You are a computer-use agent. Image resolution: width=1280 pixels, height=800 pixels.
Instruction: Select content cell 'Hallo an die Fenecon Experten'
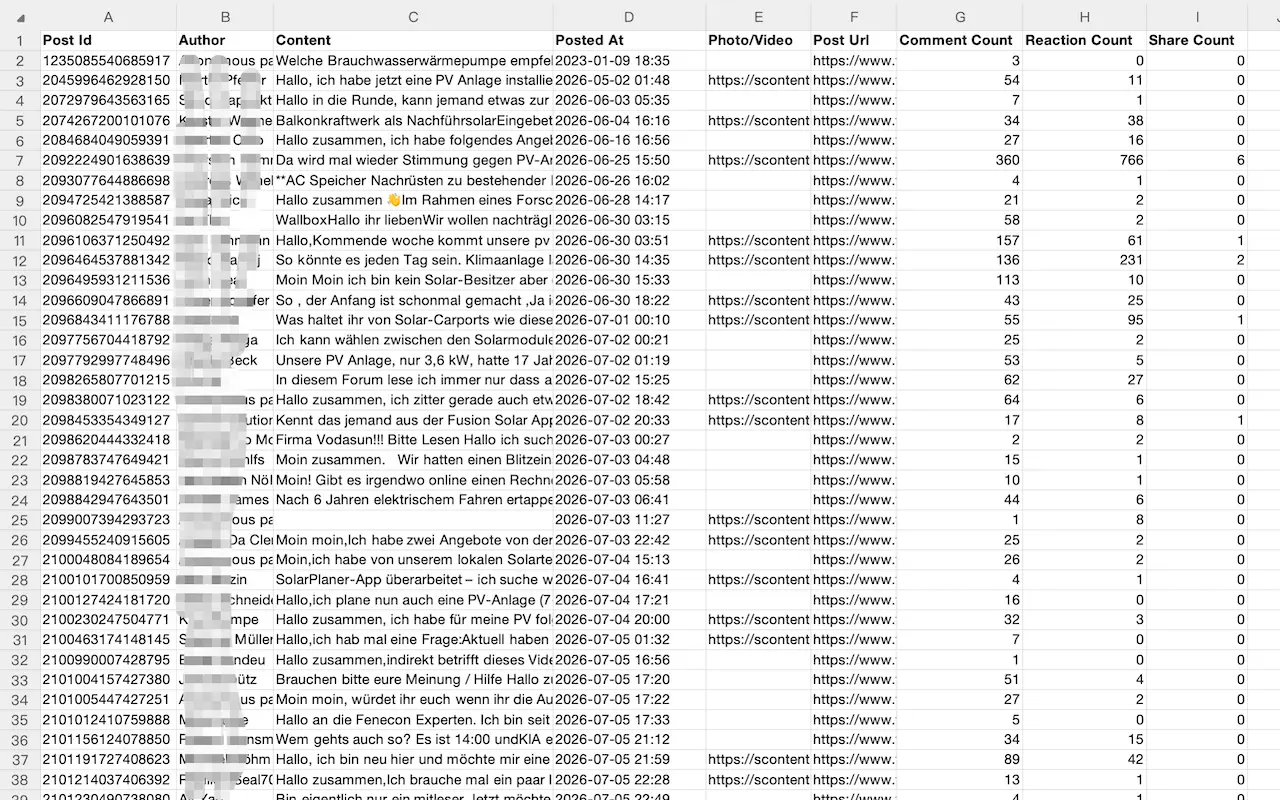[x=413, y=720]
